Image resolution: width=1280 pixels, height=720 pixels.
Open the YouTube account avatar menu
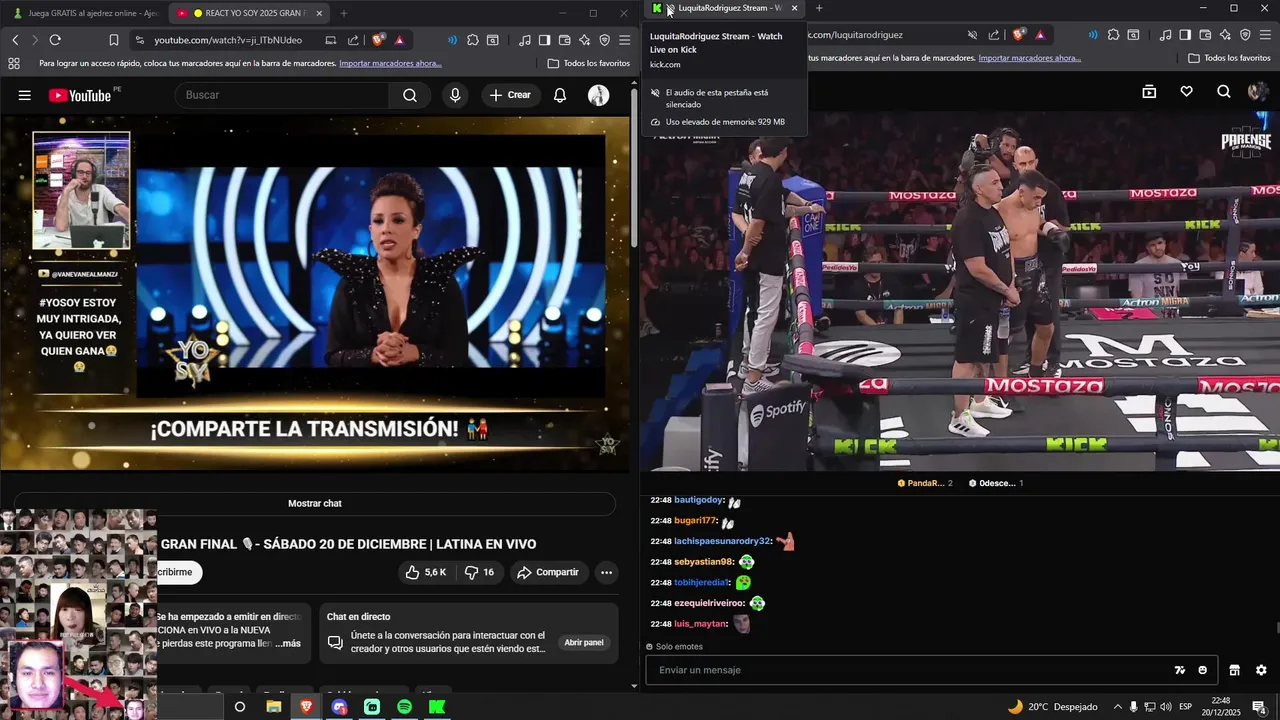(x=598, y=95)
